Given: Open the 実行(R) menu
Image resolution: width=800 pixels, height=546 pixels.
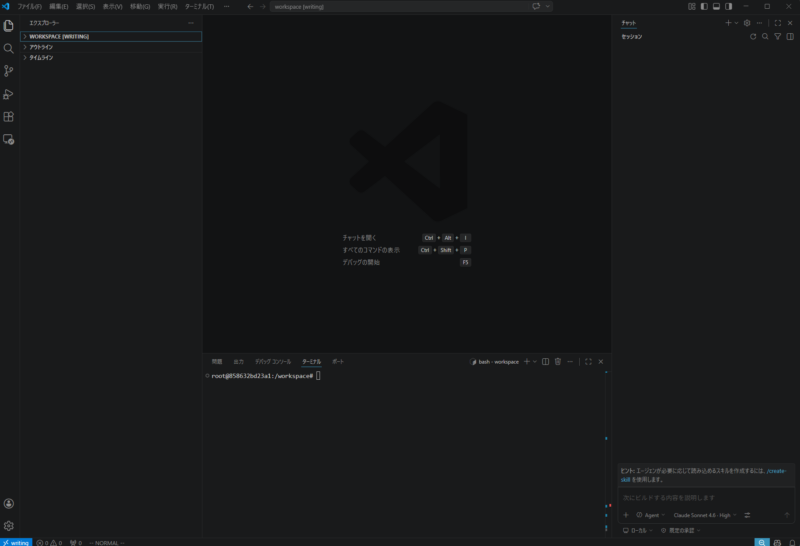Looking at the screenshot, I should [x=167, y=7].
